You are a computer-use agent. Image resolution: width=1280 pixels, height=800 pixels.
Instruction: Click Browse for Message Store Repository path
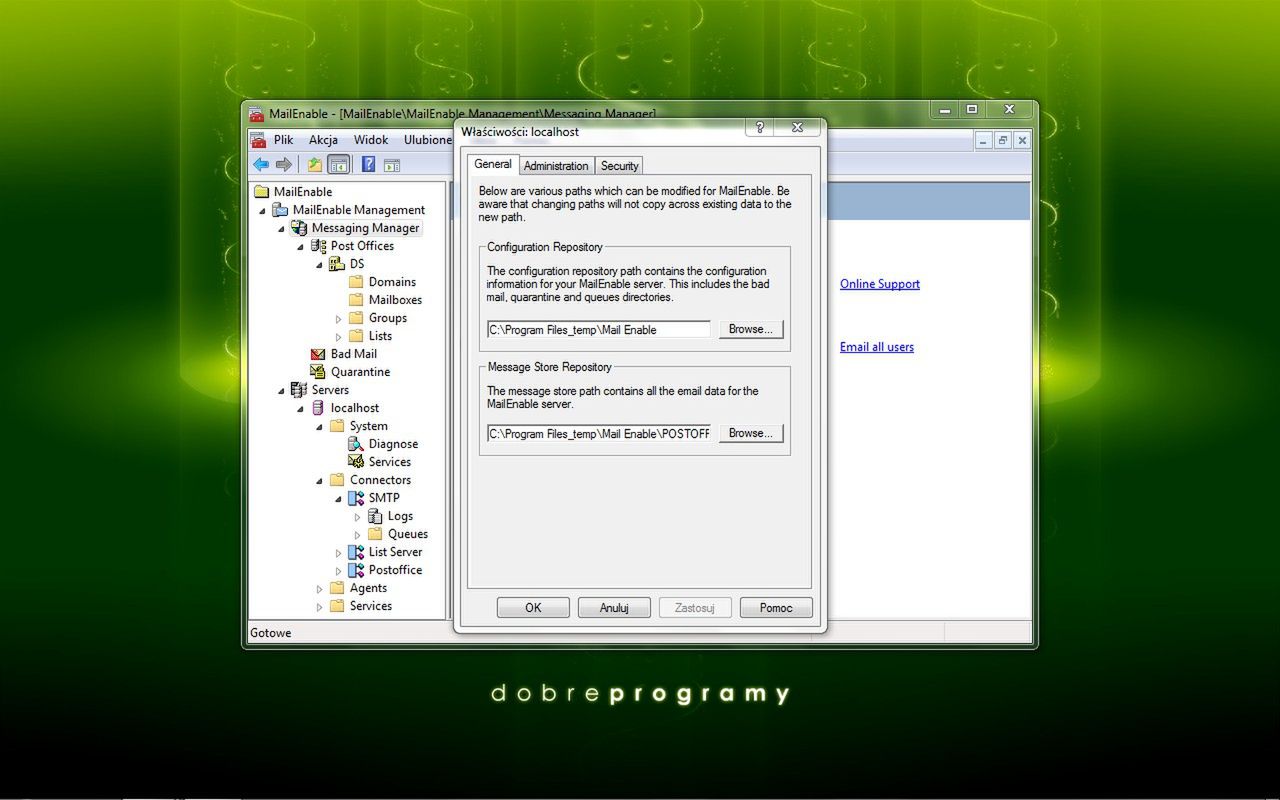751,433
